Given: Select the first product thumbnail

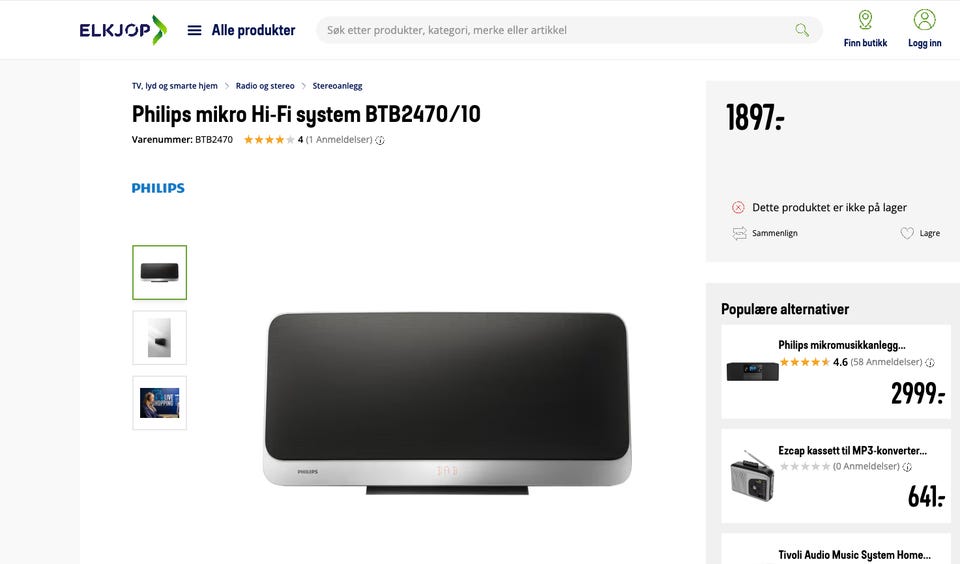Looking at the screenshot, I should [x=160, y=273].
